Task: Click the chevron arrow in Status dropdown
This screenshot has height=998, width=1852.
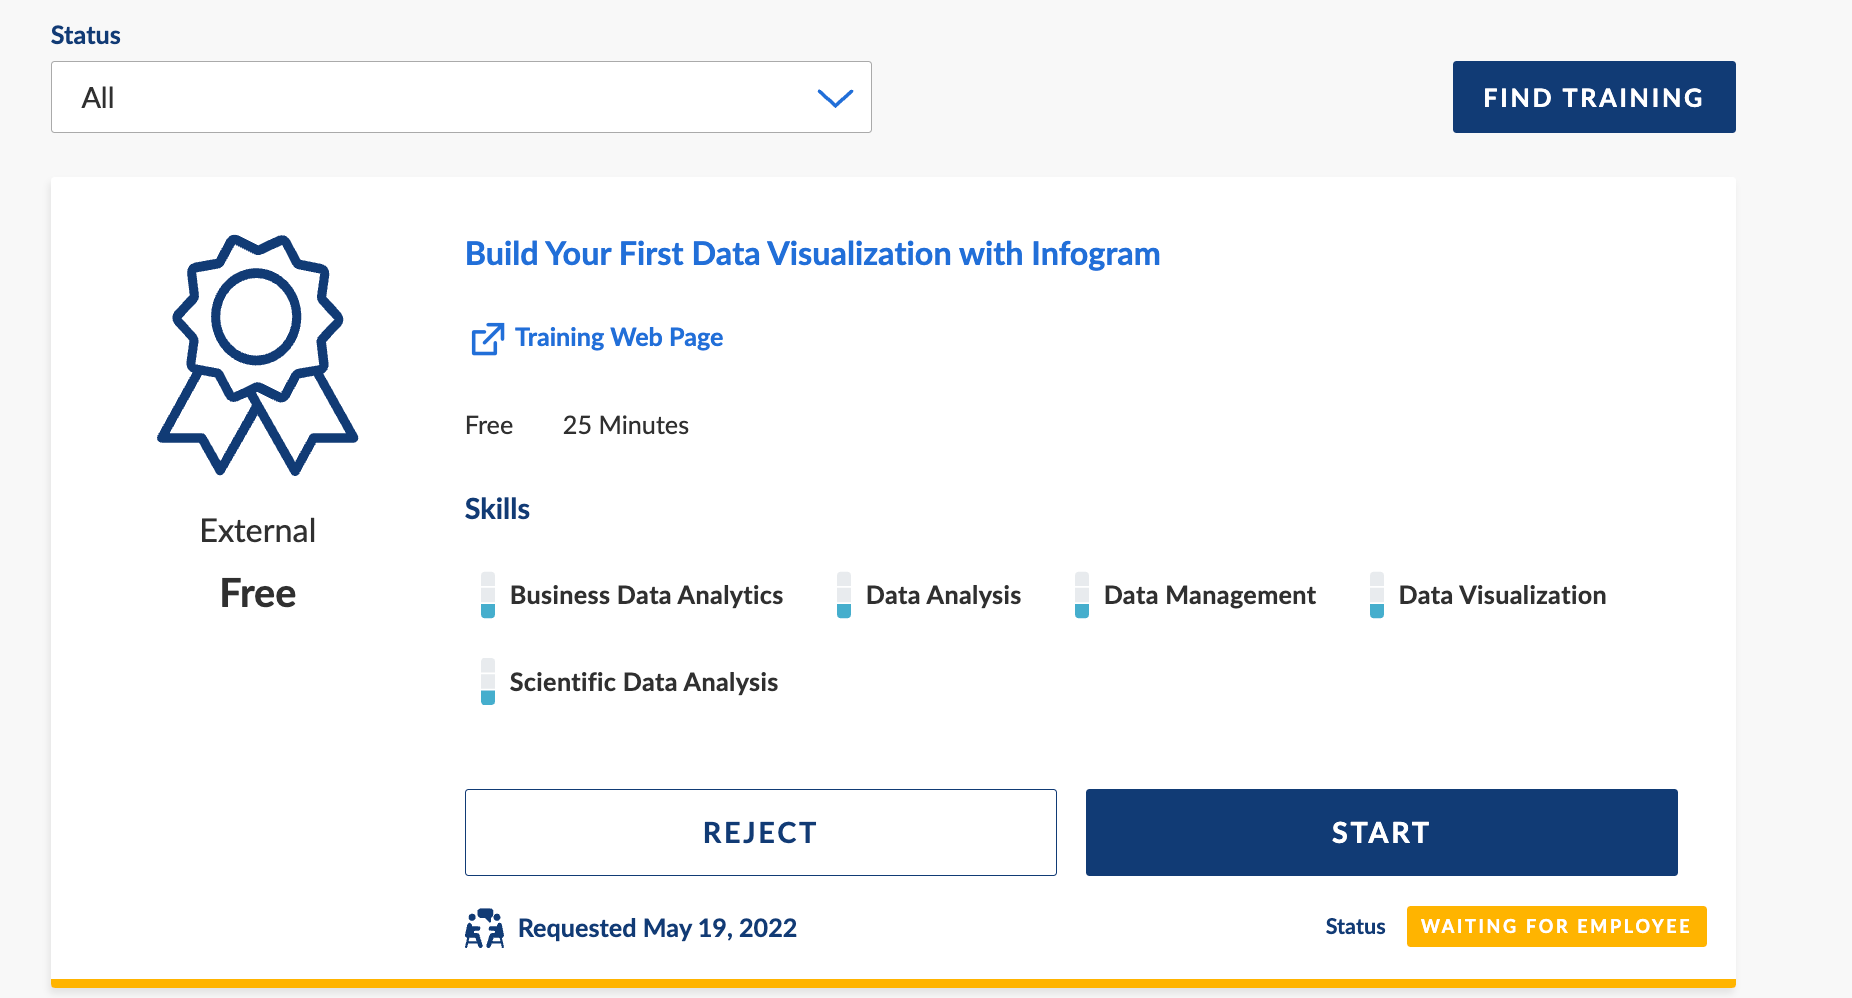Action: click(835, 98)
